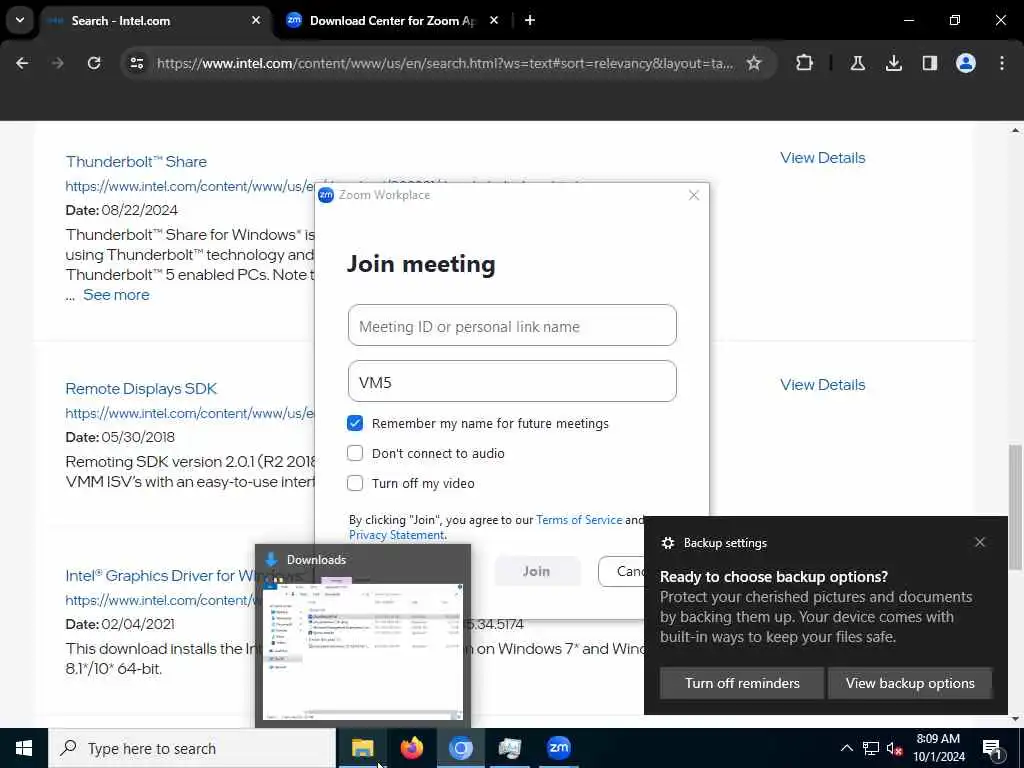Viewport: 1024px width, 768px height.
Task: Open the Chrome profile avatar
Action: coord(965,63)
